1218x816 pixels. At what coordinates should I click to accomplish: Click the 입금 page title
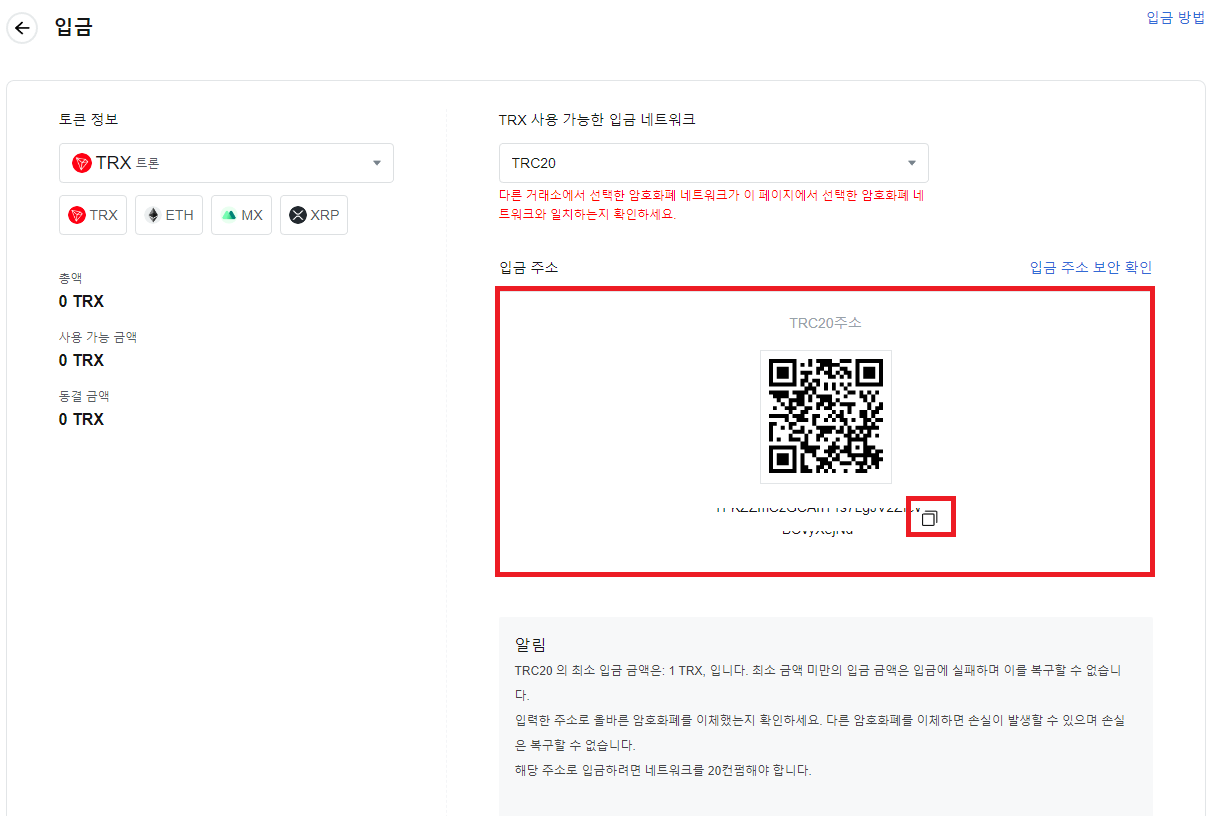[74, 27]
